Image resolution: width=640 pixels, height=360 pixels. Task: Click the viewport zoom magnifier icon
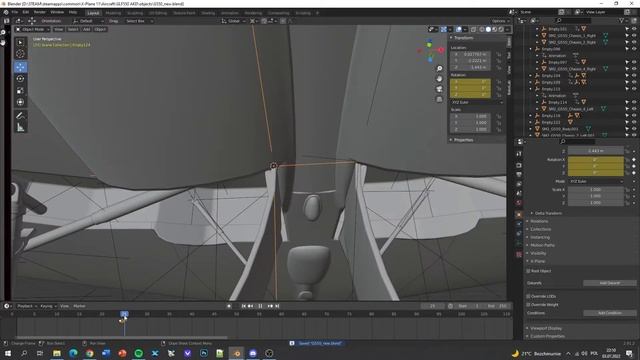pyautogui.click(x=439, y=69)
